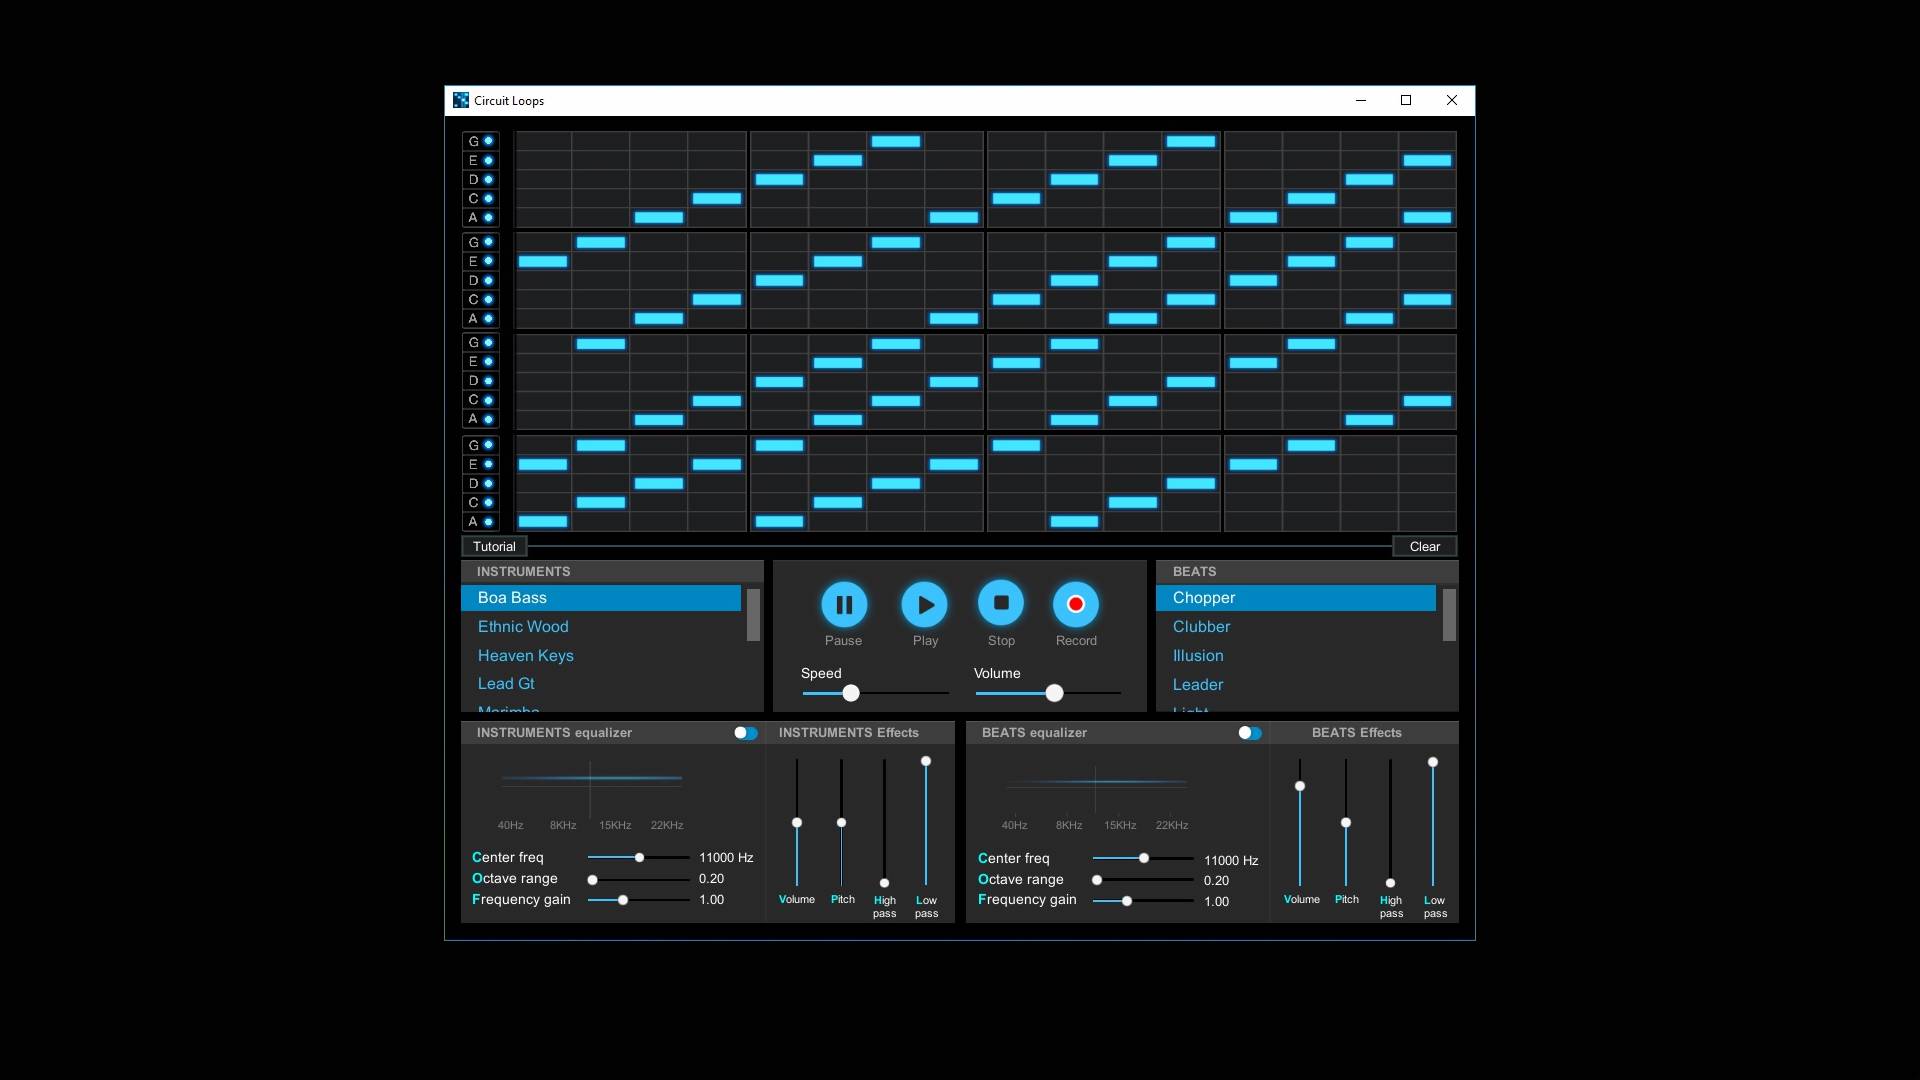Open the Tutorial

click(494, 546)
